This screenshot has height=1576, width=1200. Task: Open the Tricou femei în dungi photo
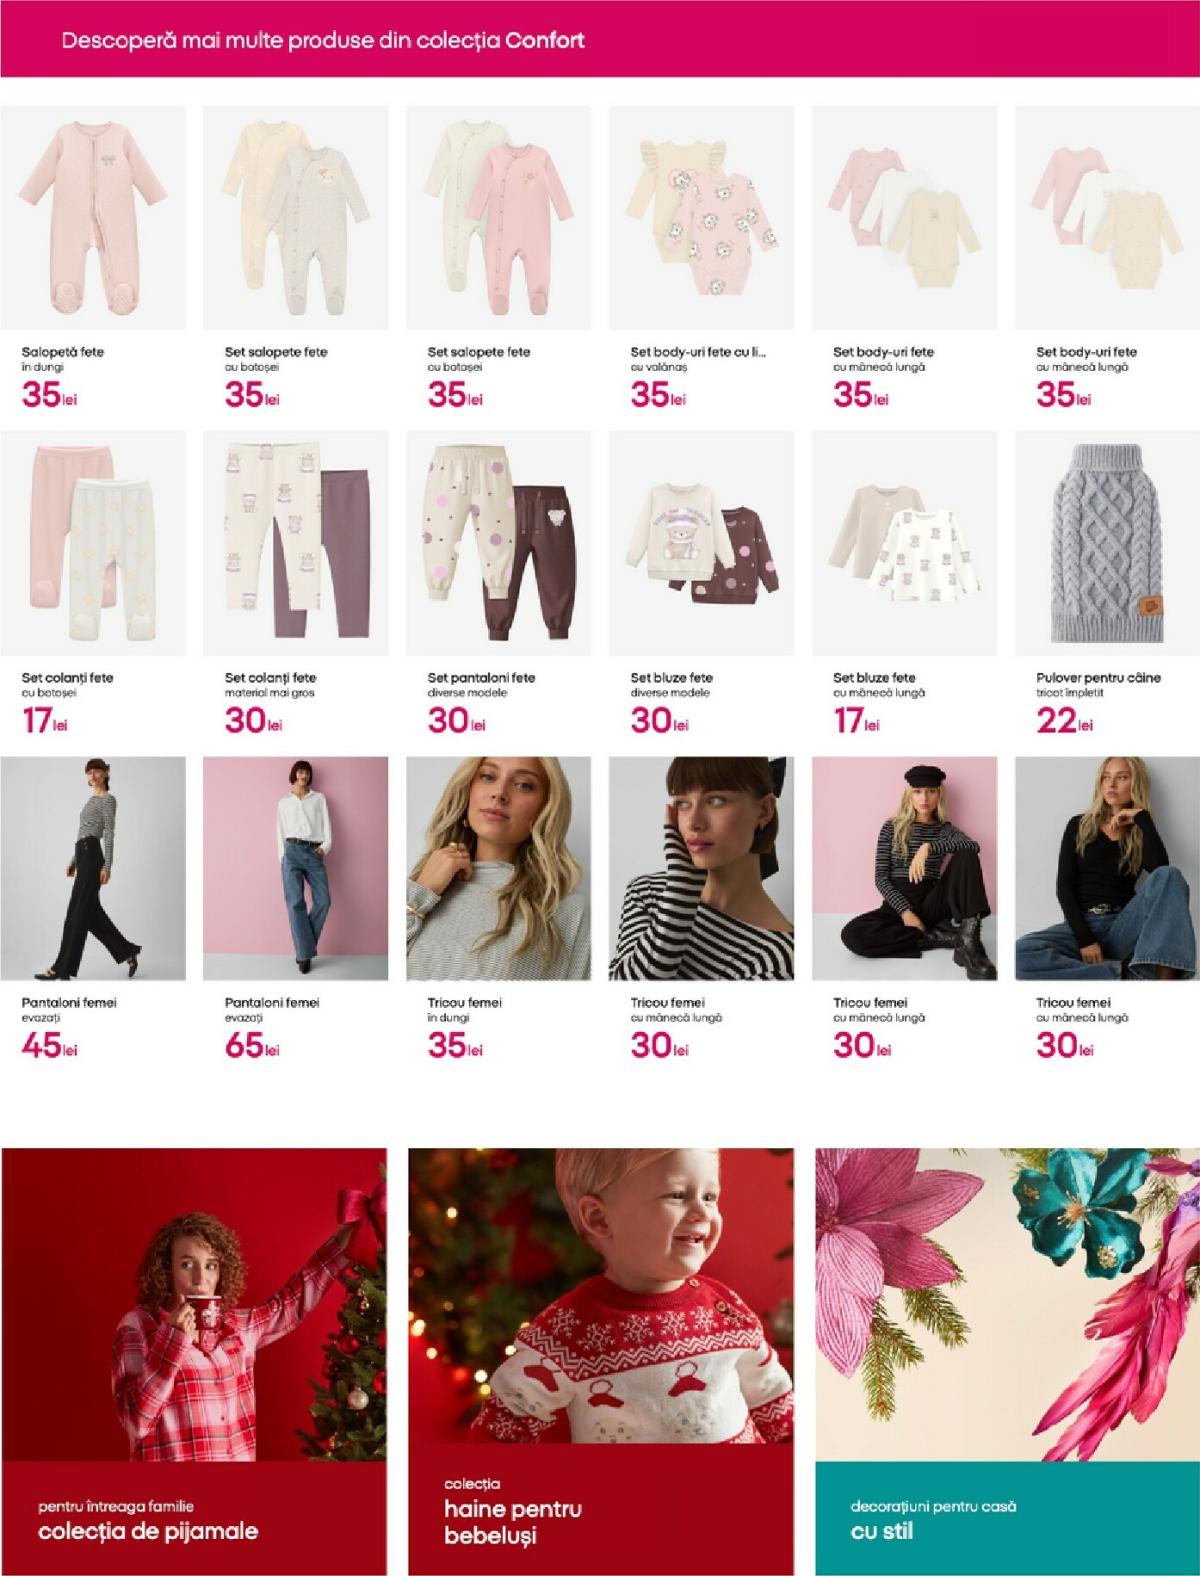coord(498,868)
